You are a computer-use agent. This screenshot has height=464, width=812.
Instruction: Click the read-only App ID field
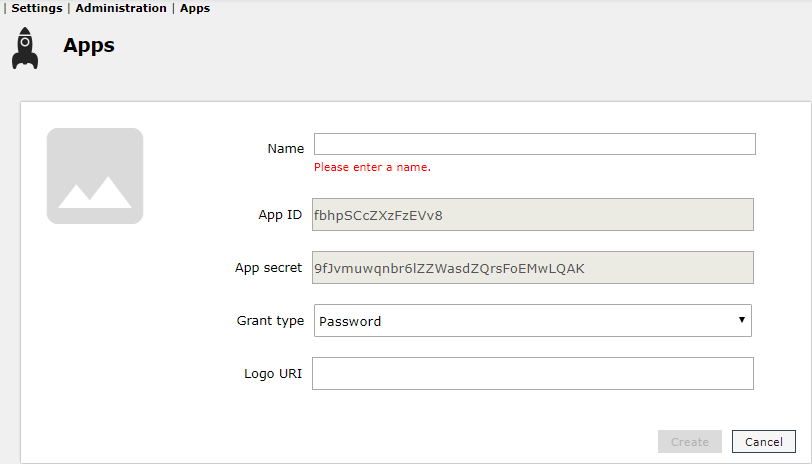click(533, 214)
